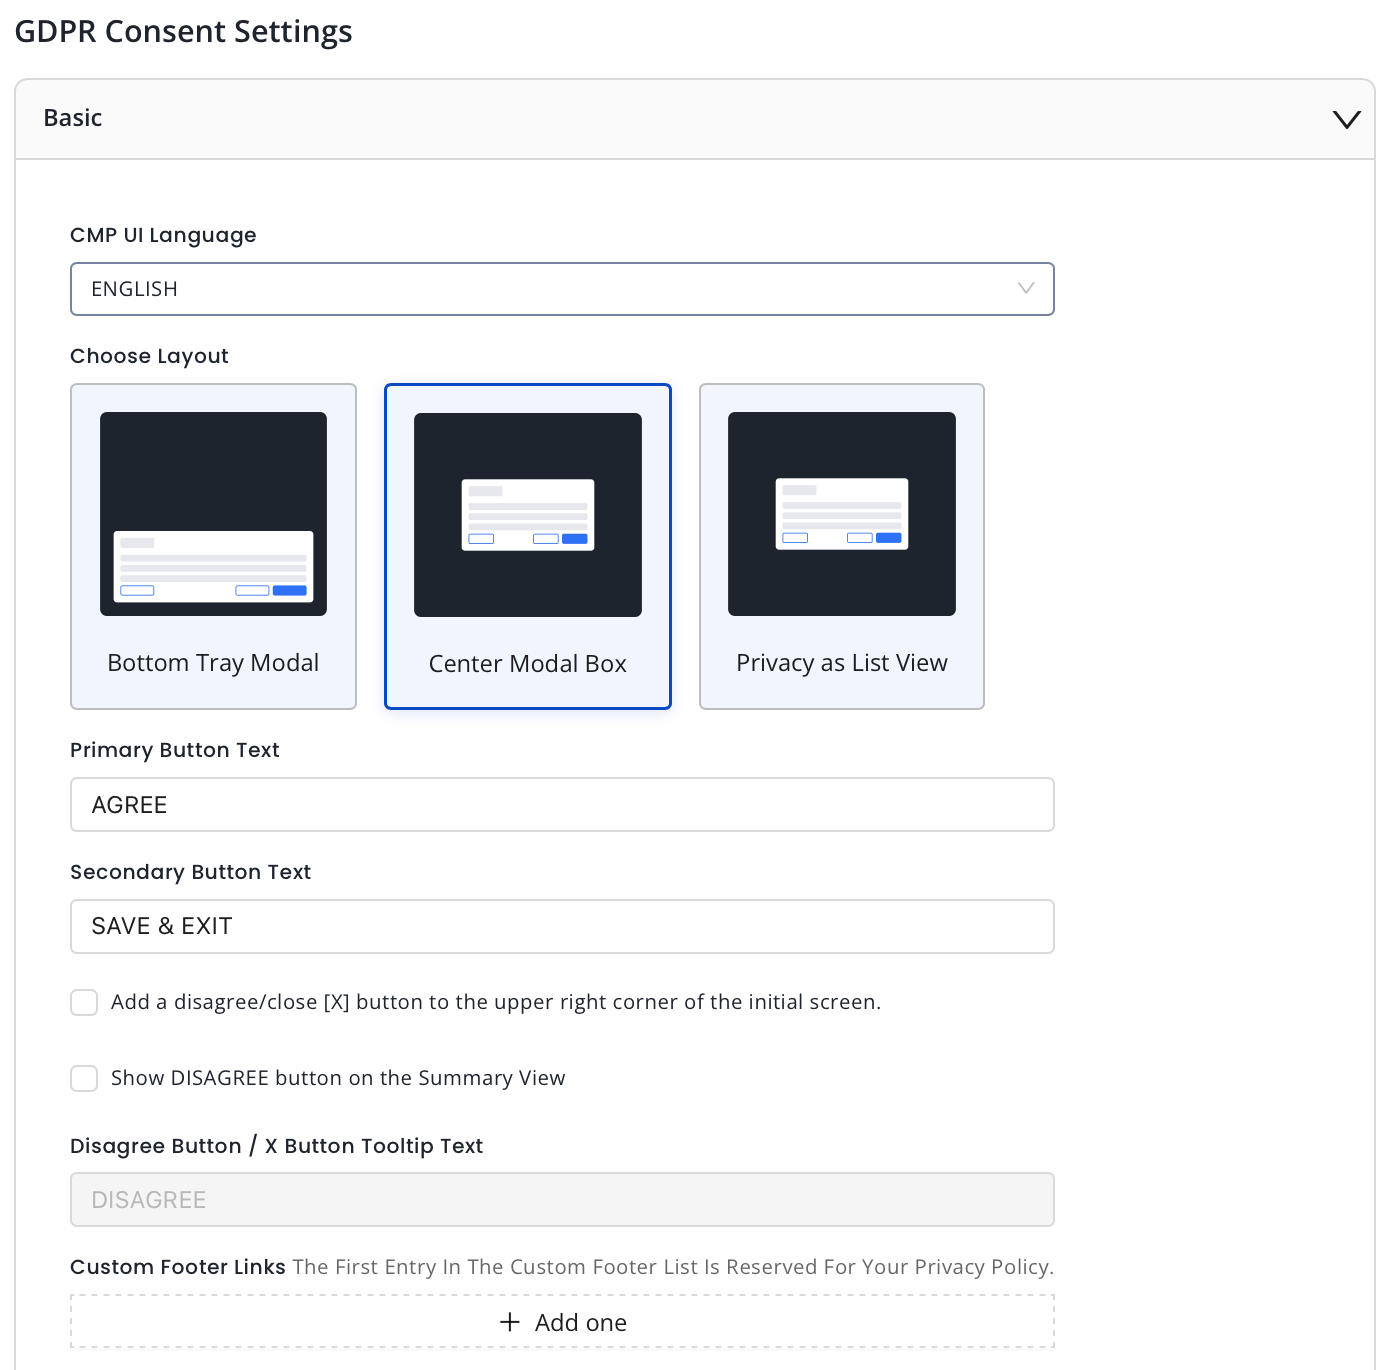This screenshot has width=1388, height=1370.
Task: Collapse the Basic section chevron
Action: click(1346, 119)
